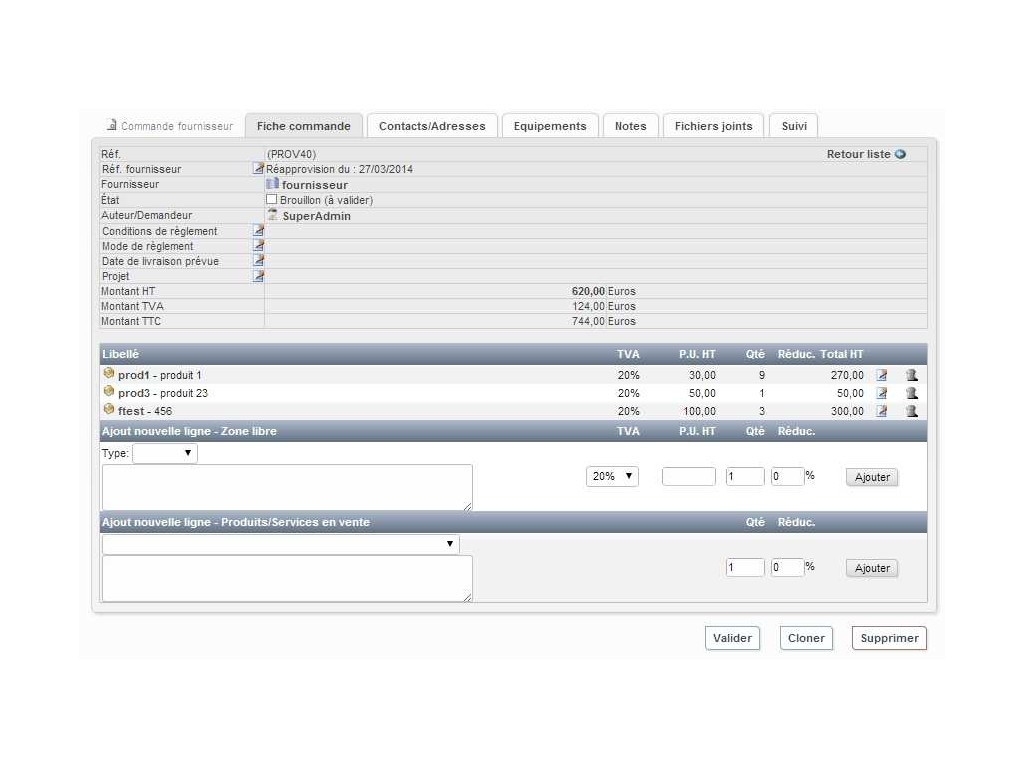Click the Supprimer button
Viewport: 1024px width, 768px height.
pyautogui.click(x=889, y=638)
